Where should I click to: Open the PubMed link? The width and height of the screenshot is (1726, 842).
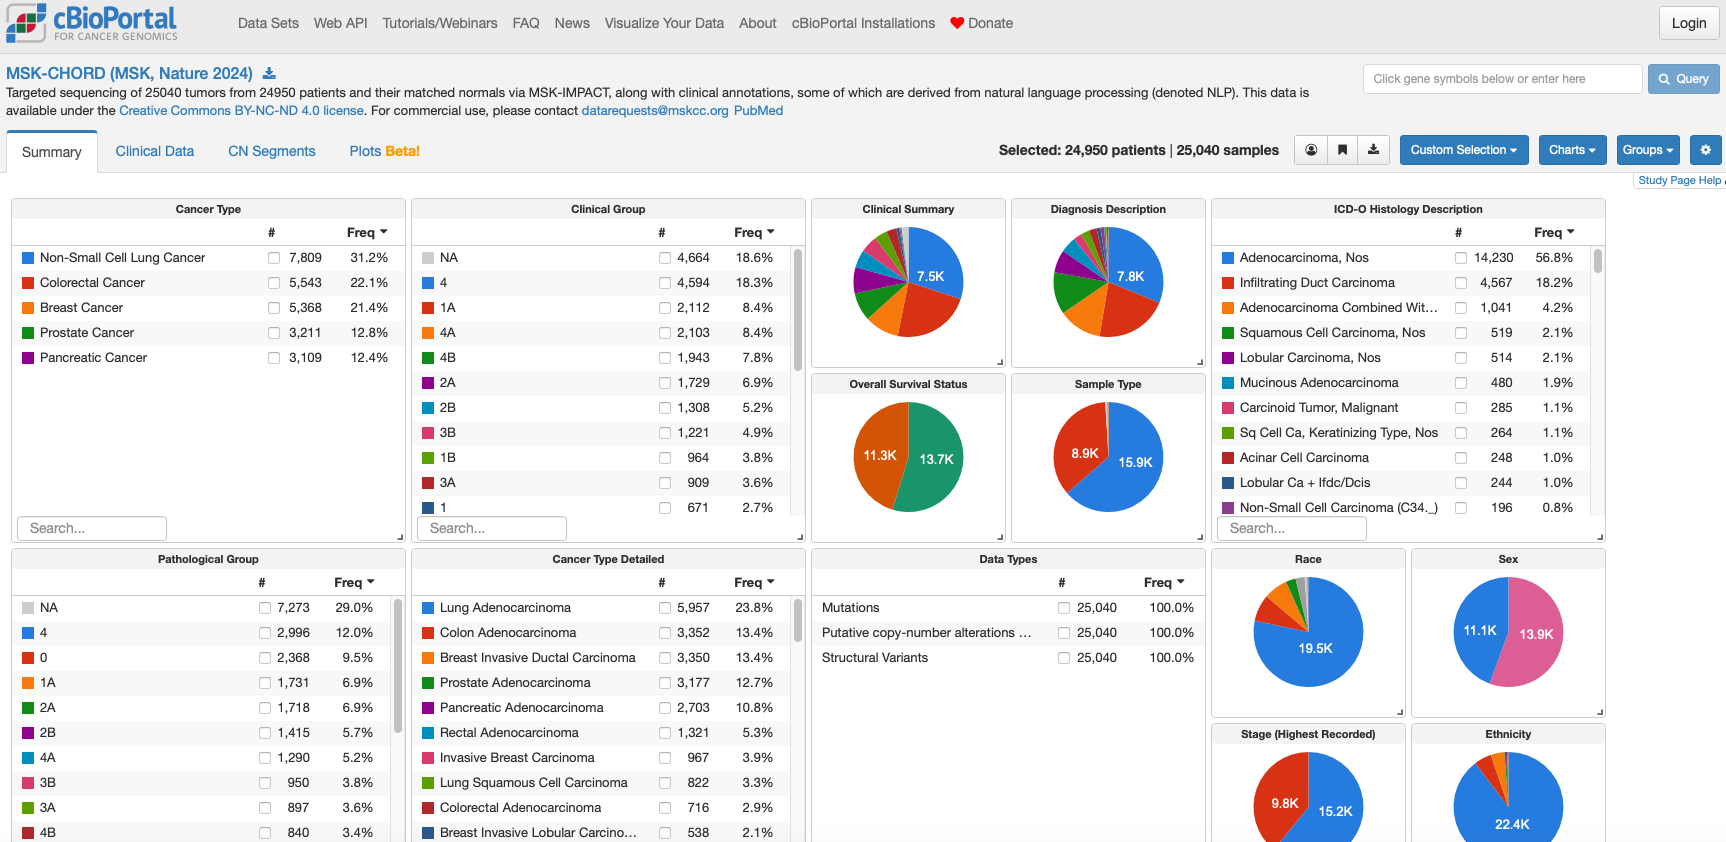click(758, 111)
